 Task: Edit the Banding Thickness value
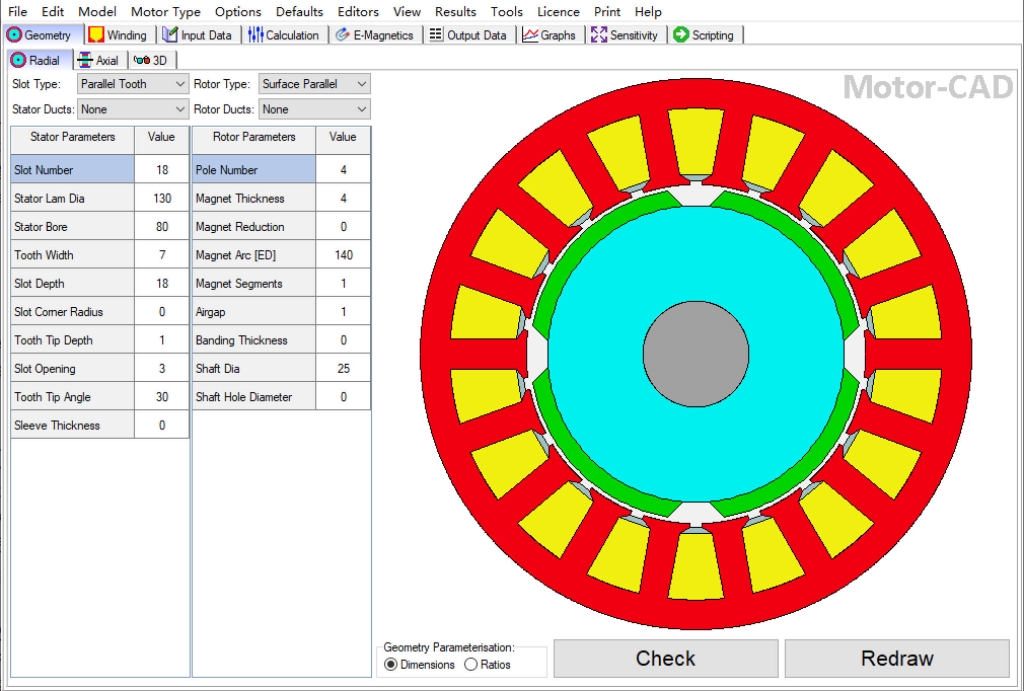point(344,340)
